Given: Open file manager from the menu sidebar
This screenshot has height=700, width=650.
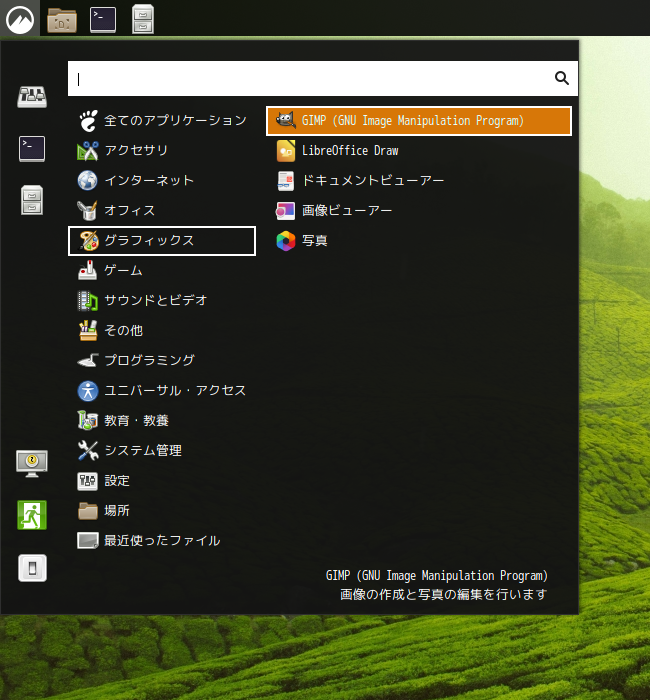Looking at the screenshot, I should click(x=32, y=200).
